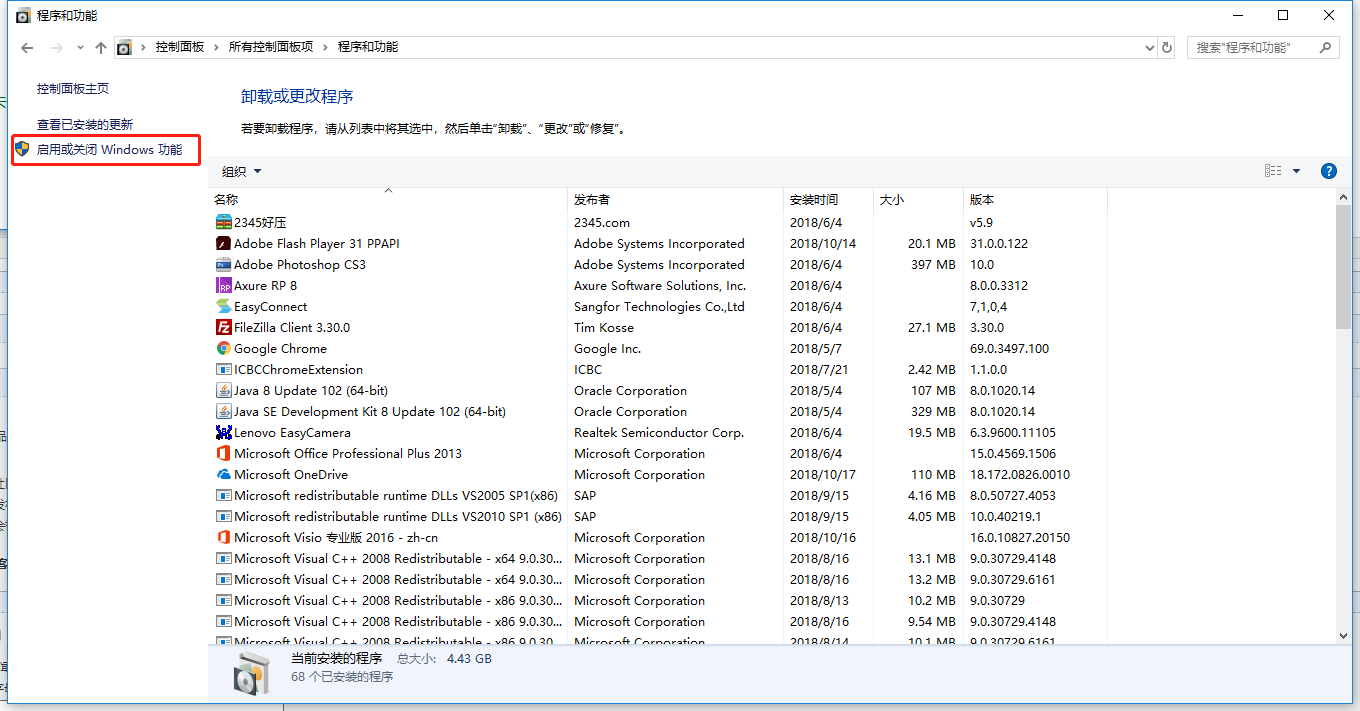1360x711 pixels.
Task: Click the change view layout icon
Action: (x=1273, y=171)
